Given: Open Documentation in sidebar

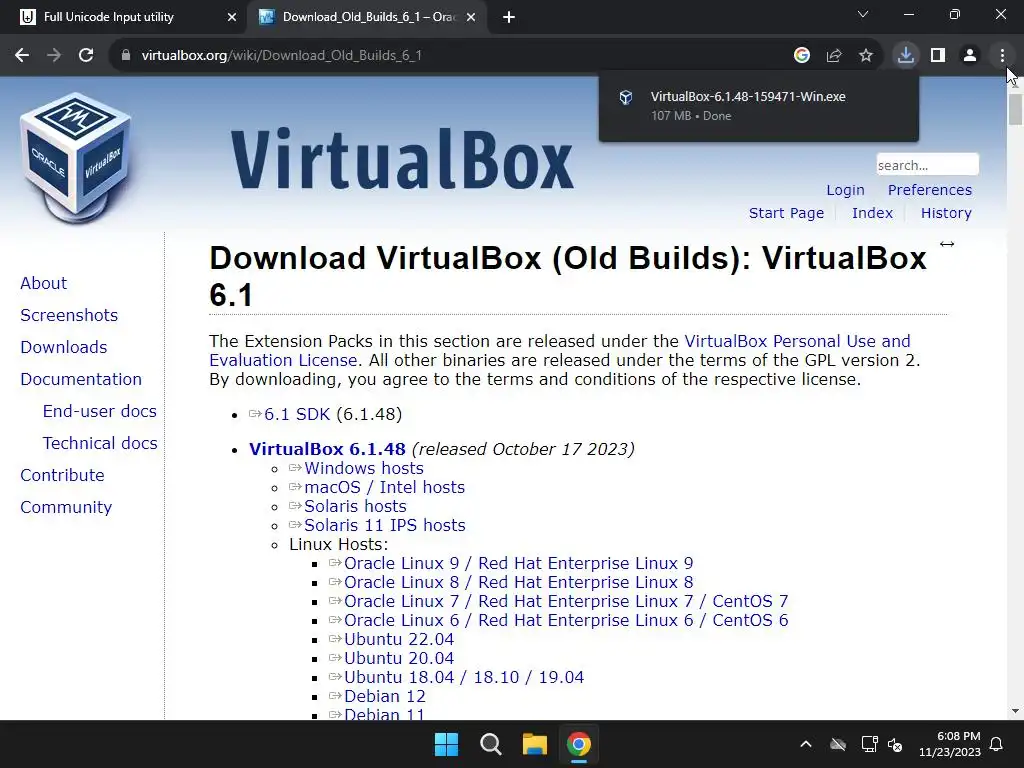Looking at the screenshot, I should [x=80, y=379].
